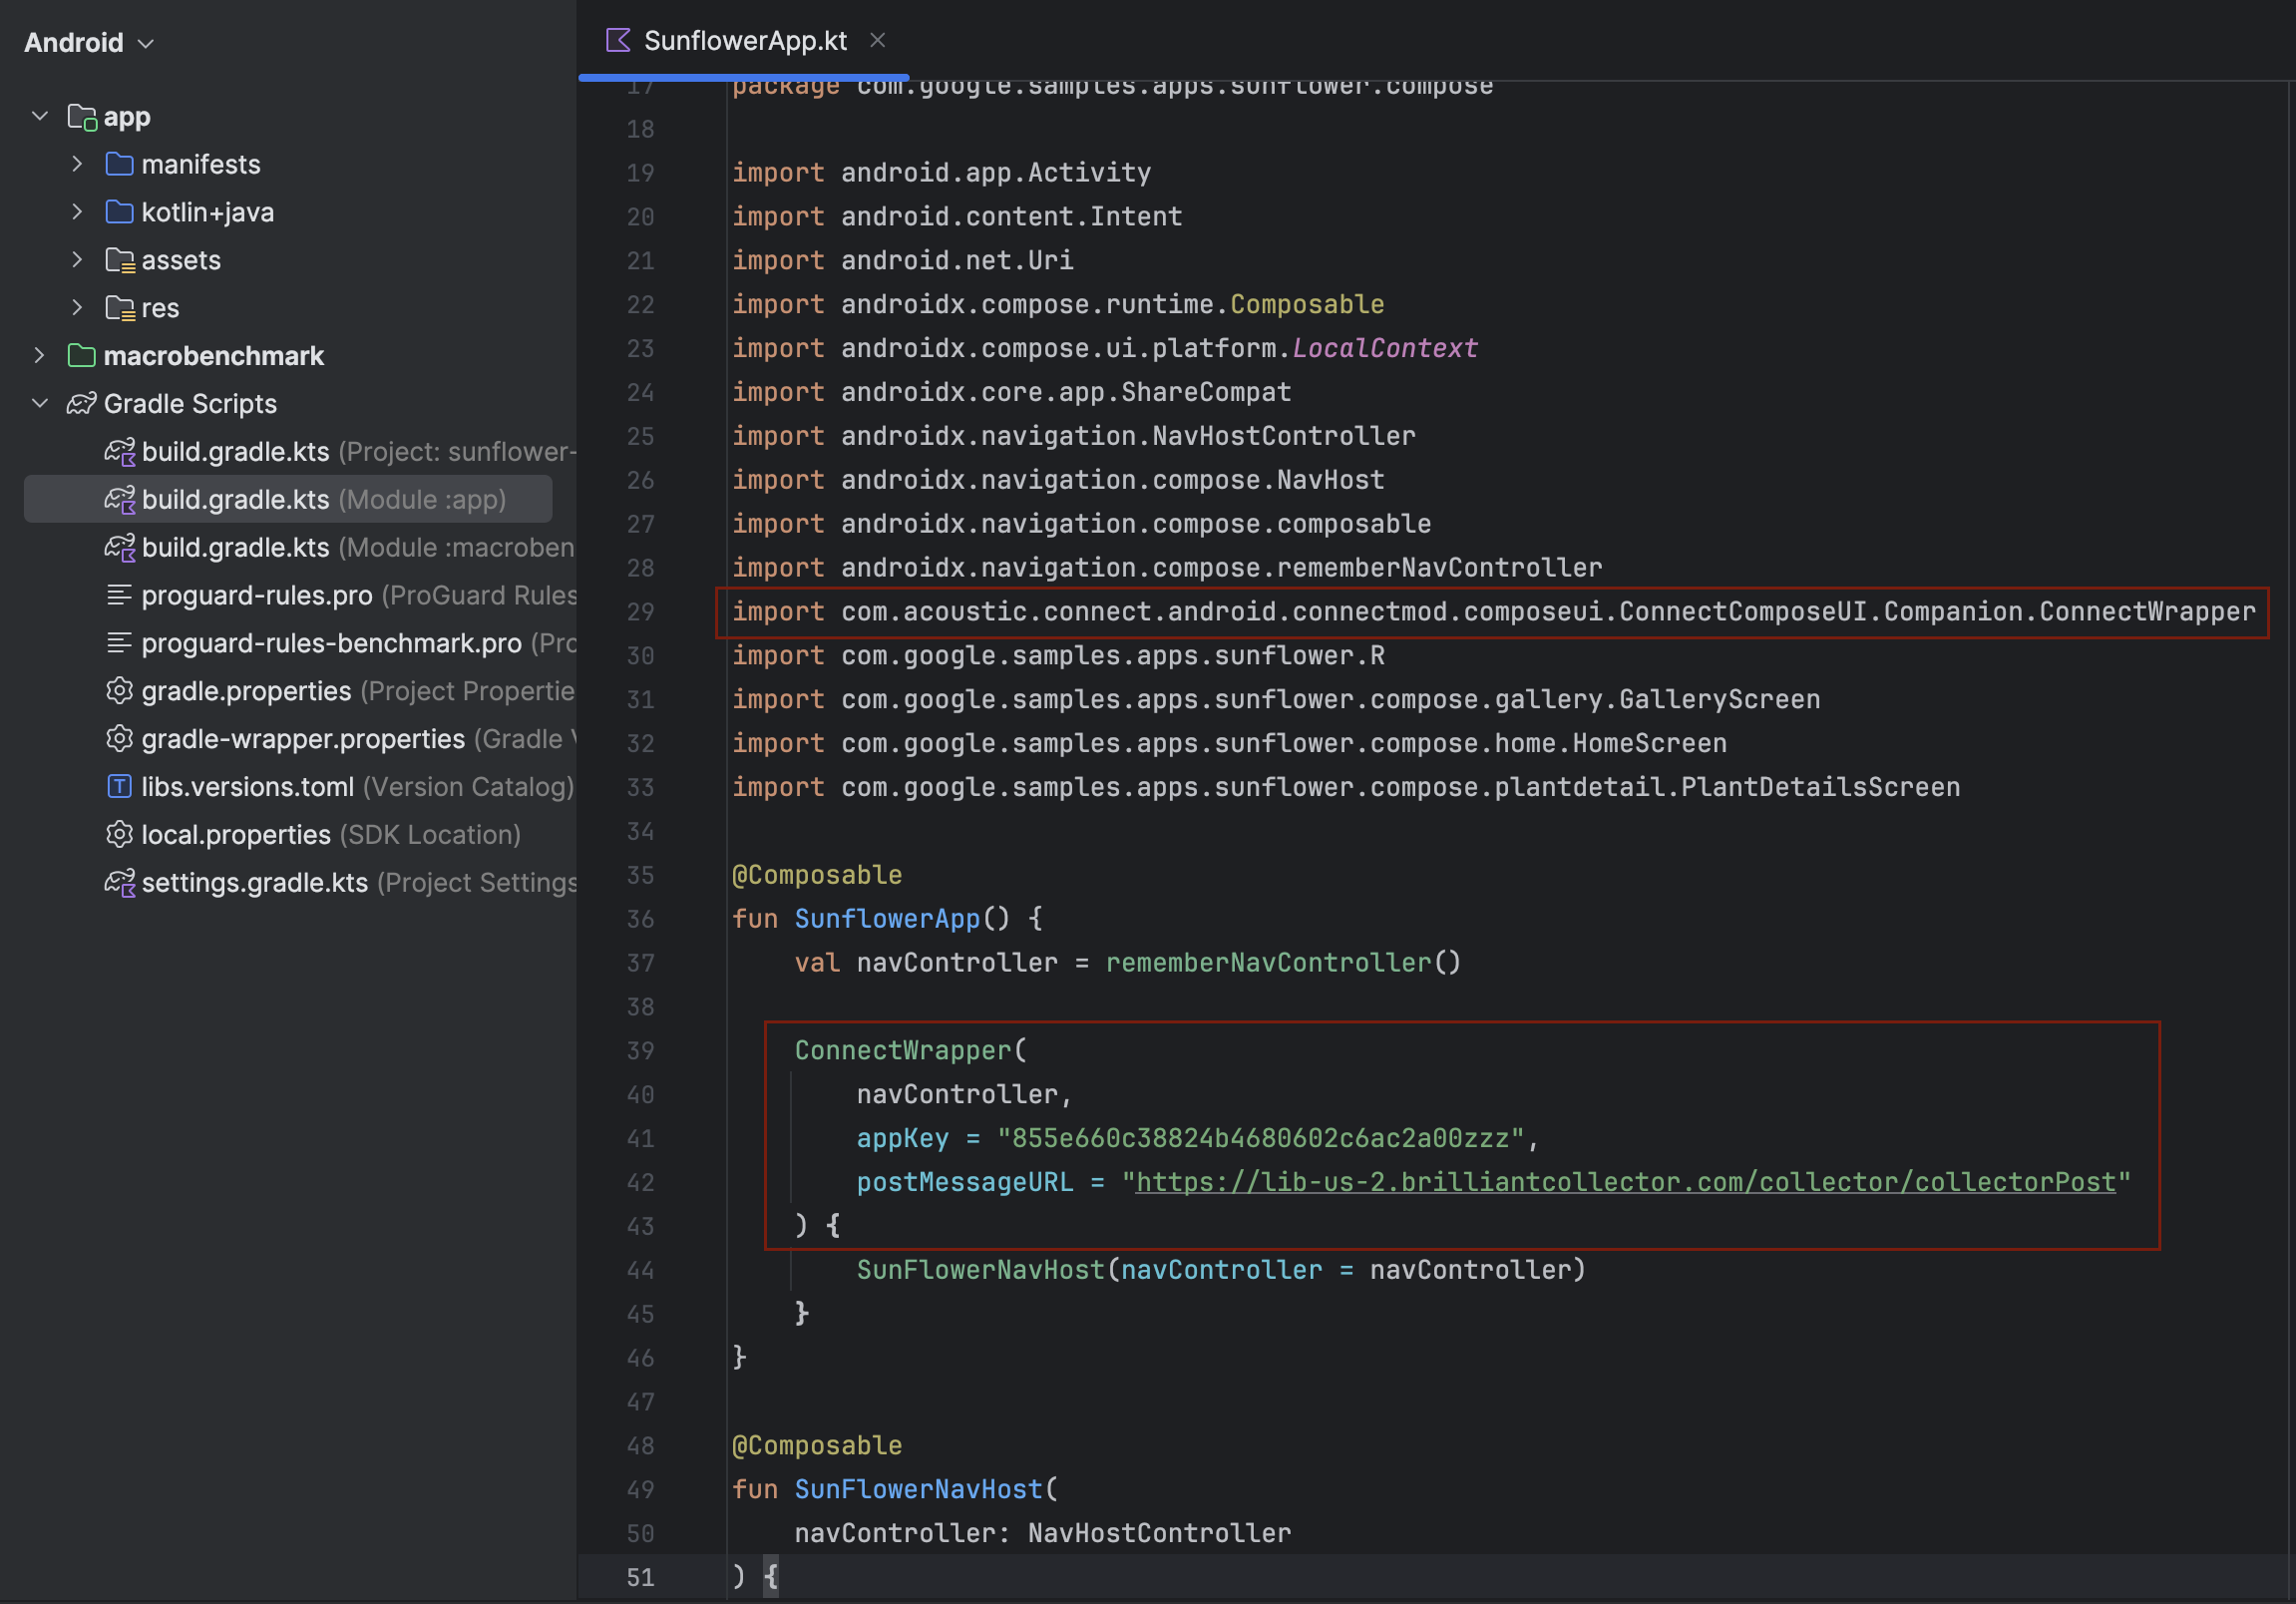The width and height of the screenshot is (2296, 1604).
Task: Click the @Composable annotation on line 35
Action: pos(817,876)
